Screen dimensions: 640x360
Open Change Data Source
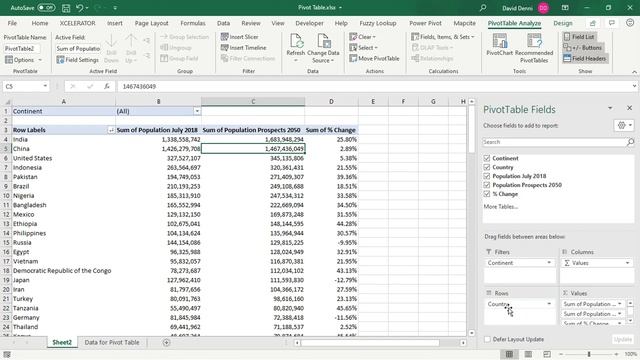click(x=323, y=48)
